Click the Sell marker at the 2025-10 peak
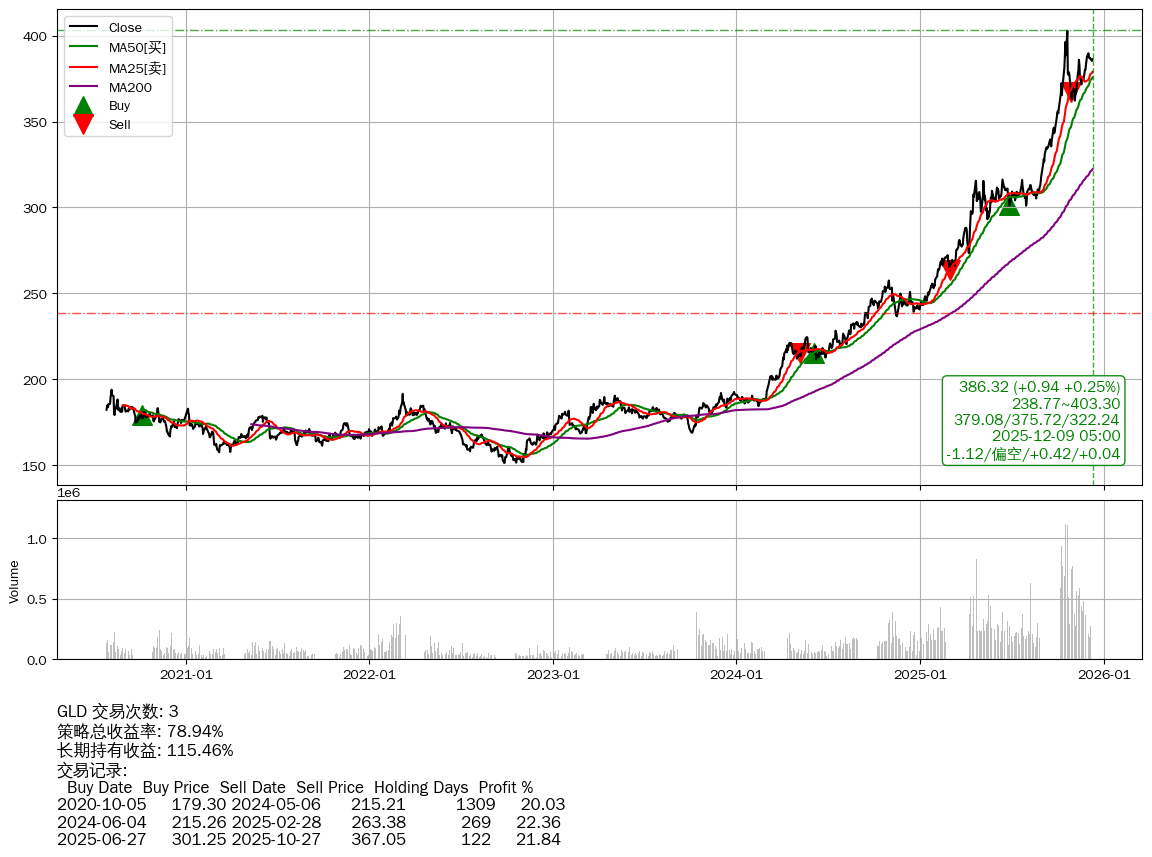The width and height of the screenshot is (1152, 857). (1070, 91)
